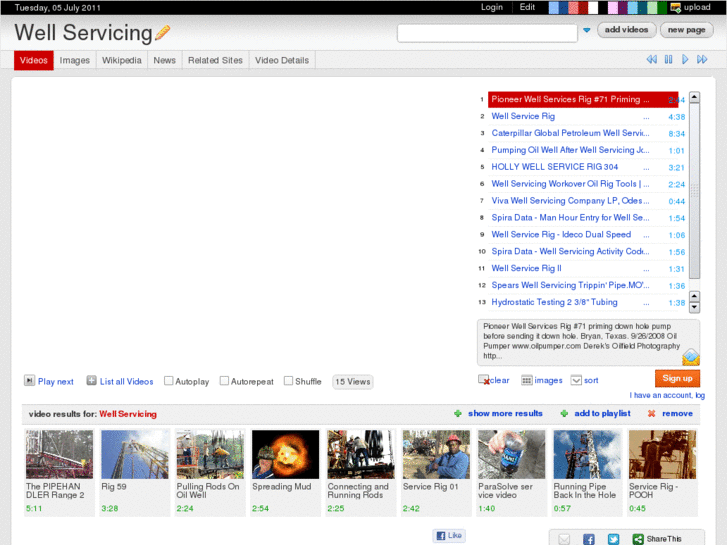Select 'Pioneer Well Services Rig #71 Priming' item

(583, 100)
